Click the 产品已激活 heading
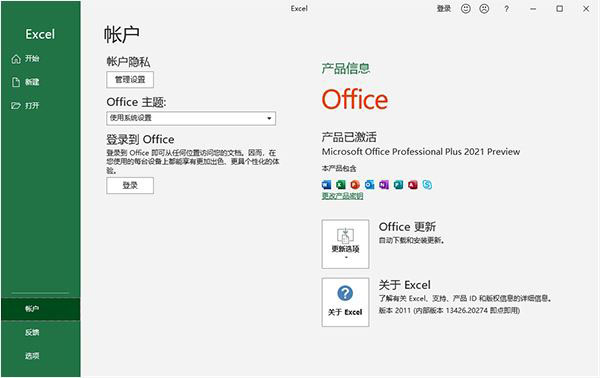 349,137
